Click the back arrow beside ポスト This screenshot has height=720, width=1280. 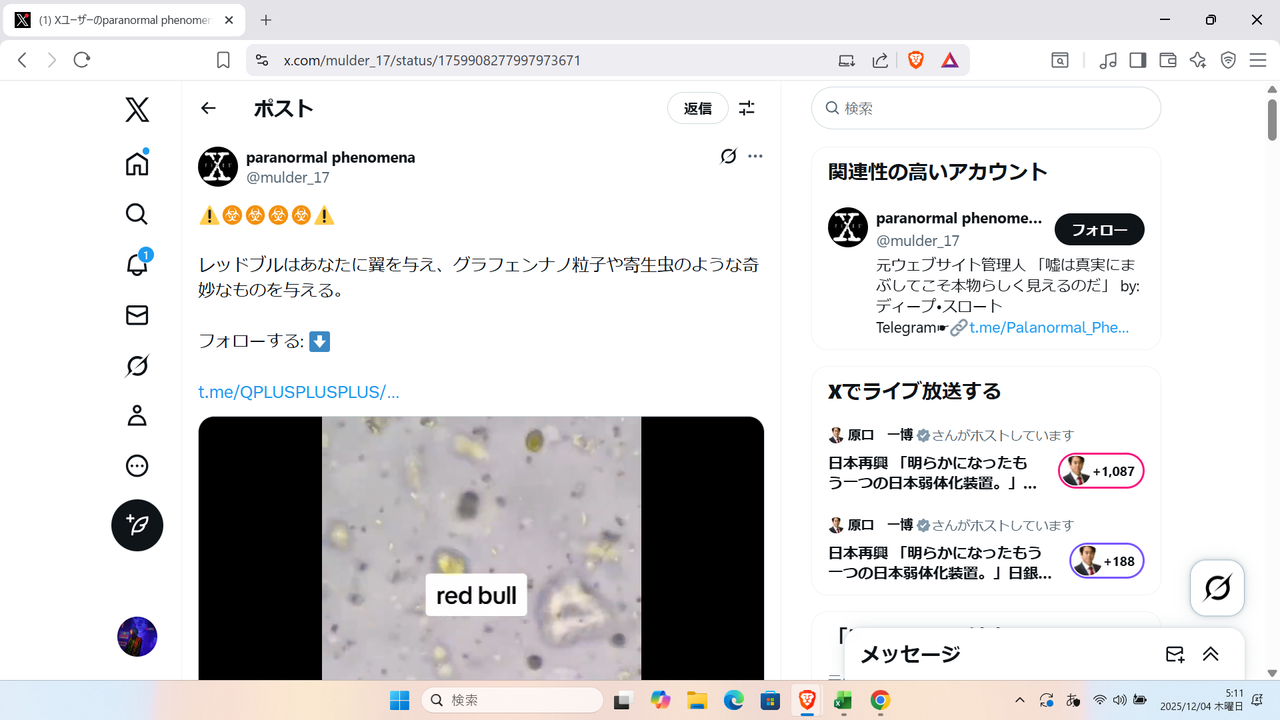click(208, 108)
